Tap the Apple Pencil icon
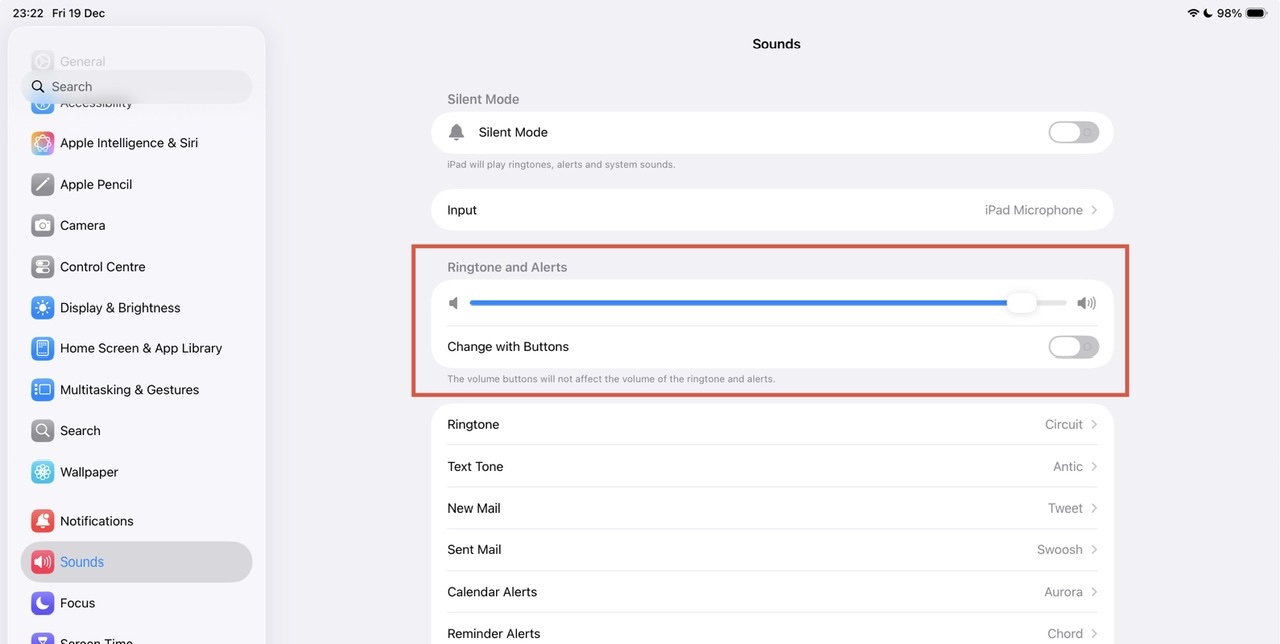Viewport: 1280px width, 644px height. [x=42, y=184]
